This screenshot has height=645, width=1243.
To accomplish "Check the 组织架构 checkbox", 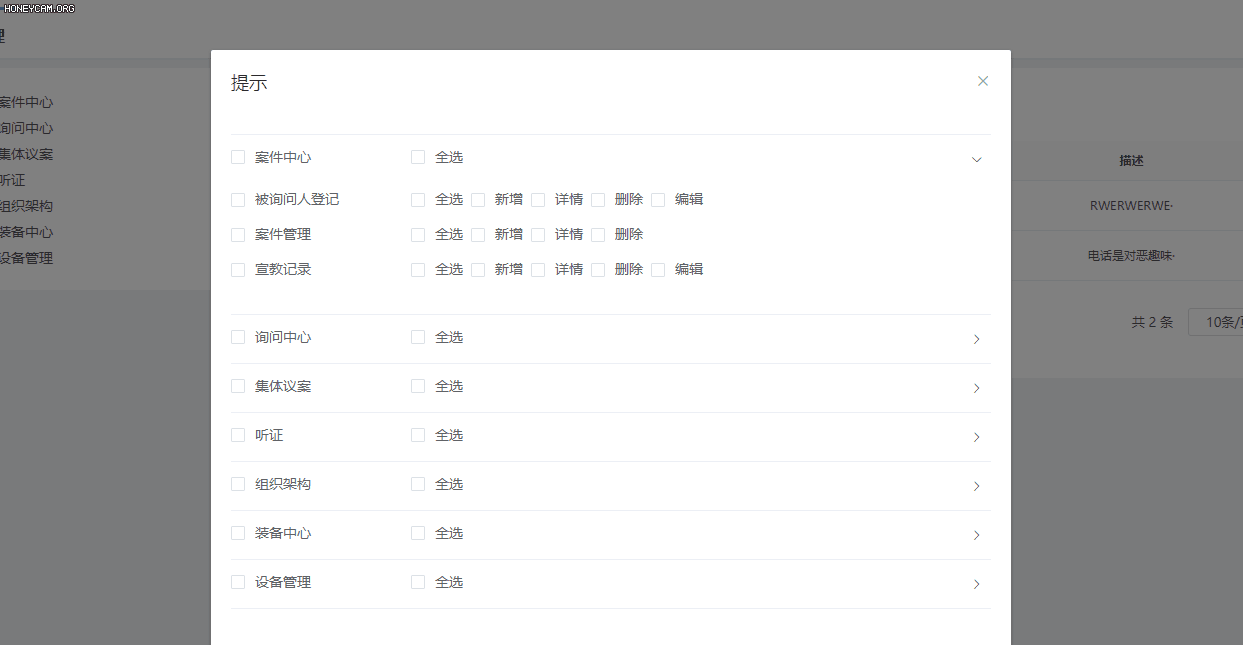I will click(238, 484).
